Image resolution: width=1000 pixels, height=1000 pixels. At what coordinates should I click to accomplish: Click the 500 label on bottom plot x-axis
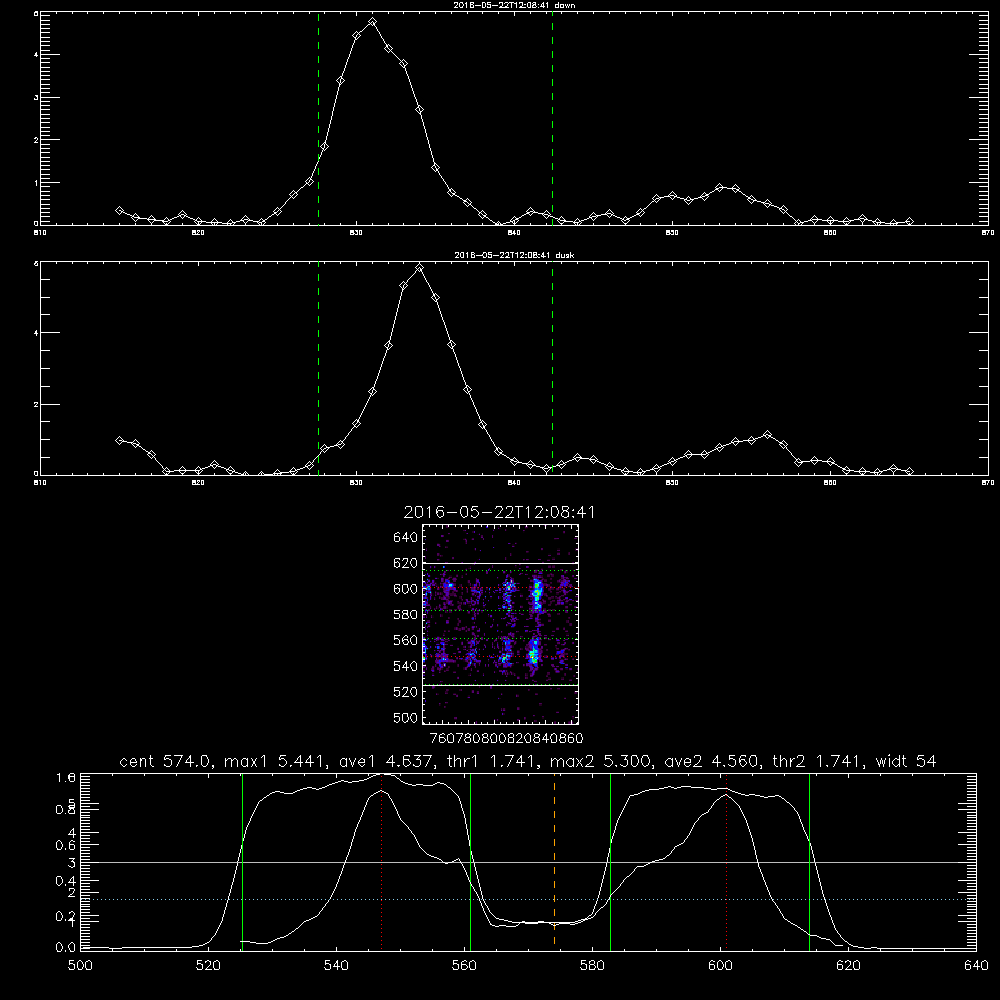coord(80,966)
